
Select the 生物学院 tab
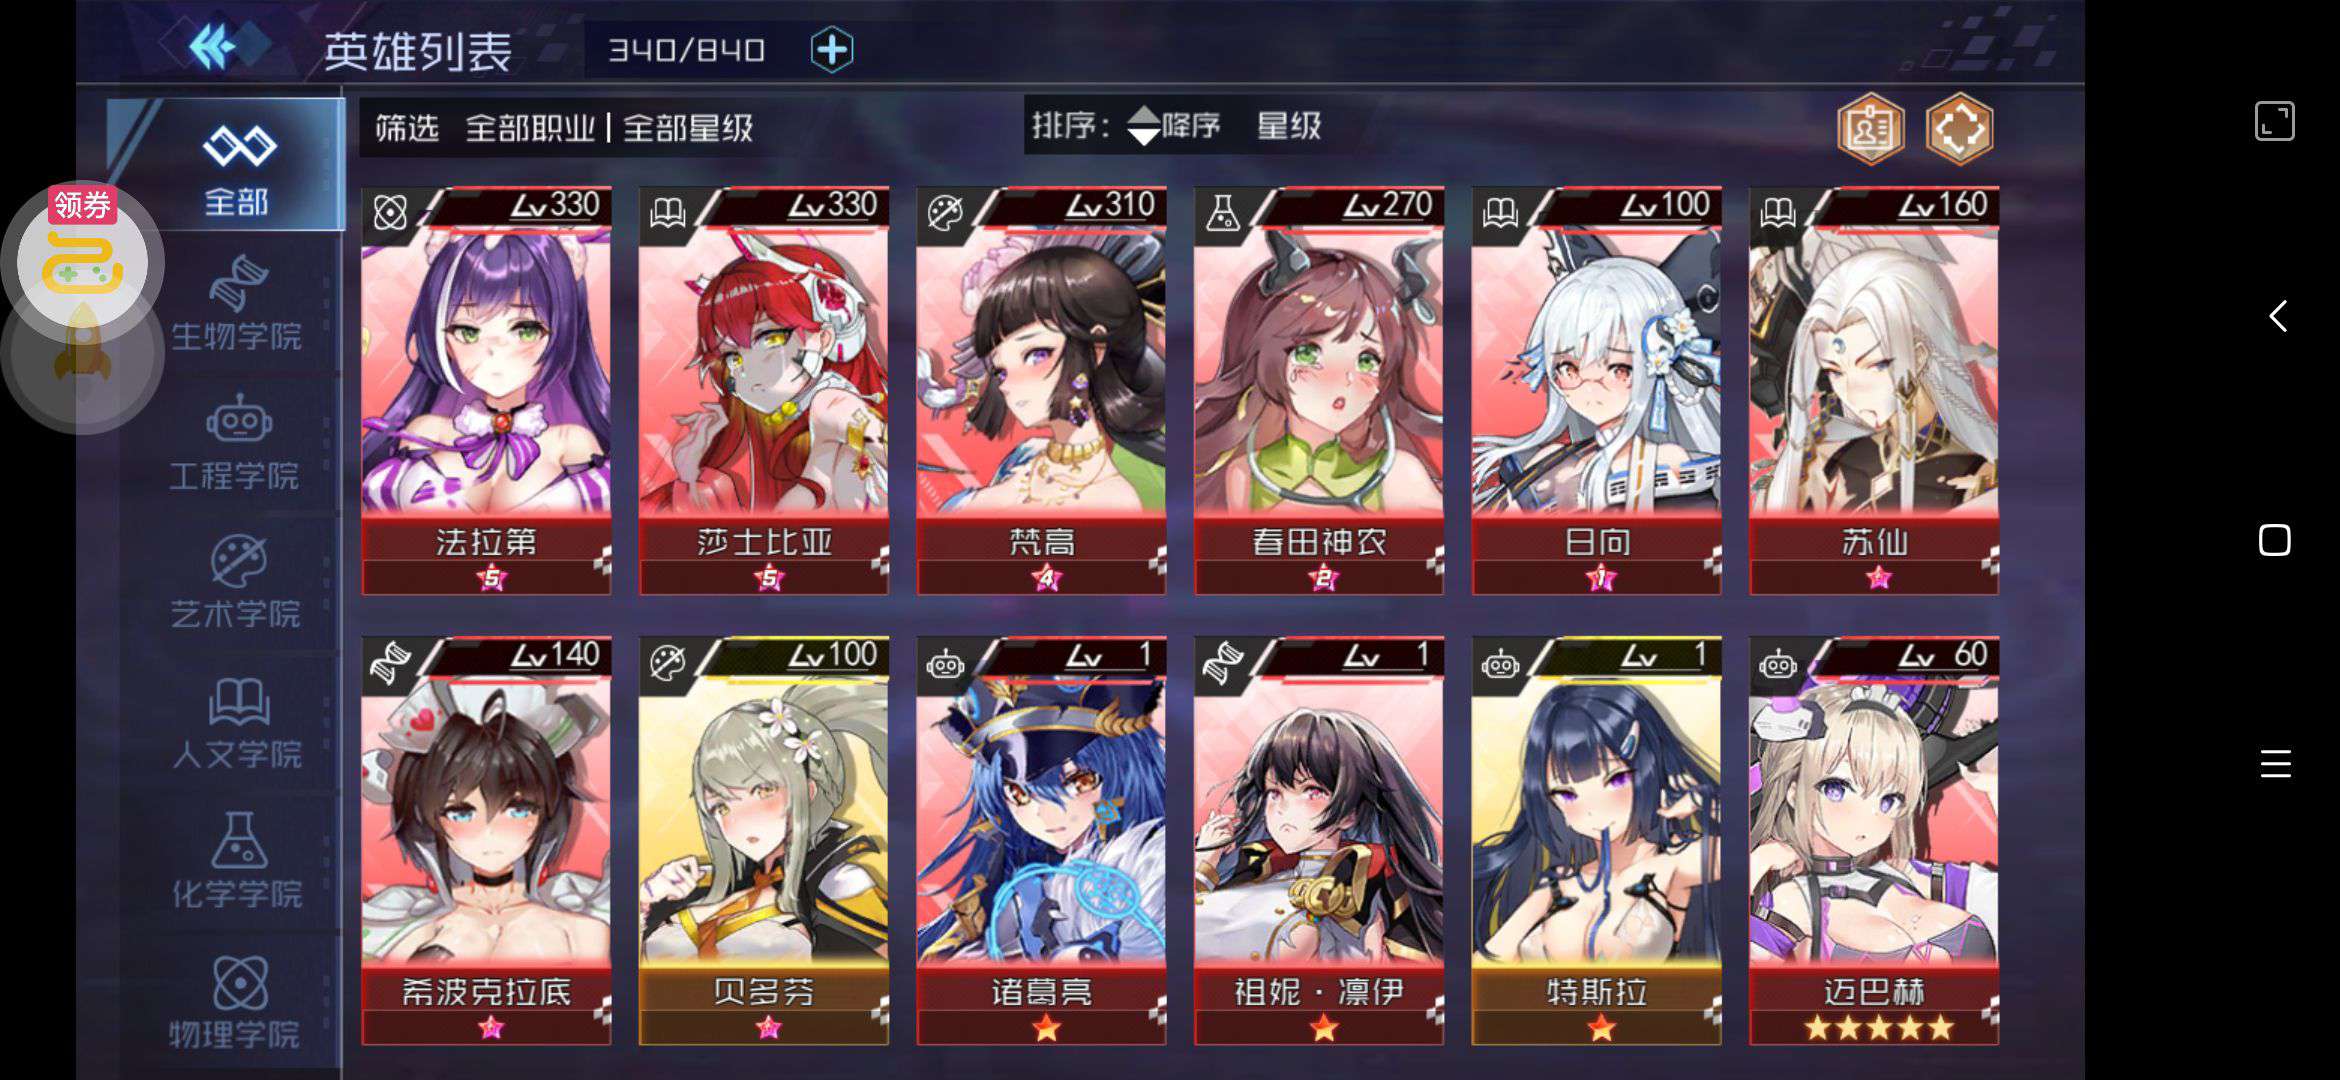[x=236, y=303]
